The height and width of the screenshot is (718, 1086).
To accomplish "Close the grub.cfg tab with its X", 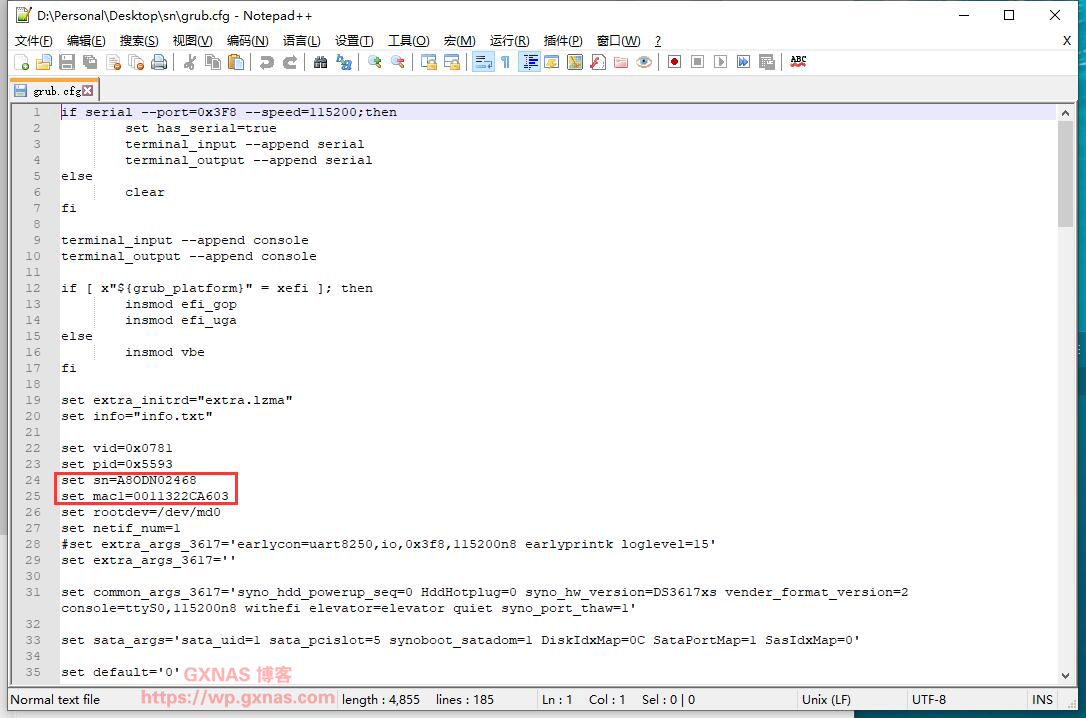I will coord(88,91).
